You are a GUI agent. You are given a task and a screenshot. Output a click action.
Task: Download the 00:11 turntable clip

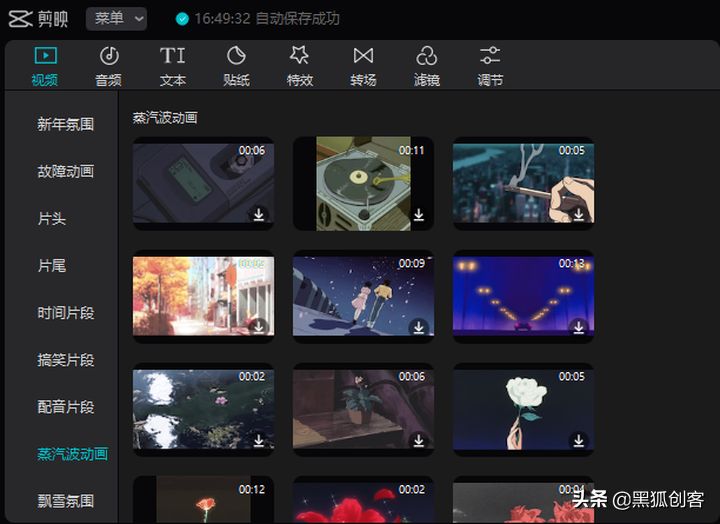pos(419,214)
